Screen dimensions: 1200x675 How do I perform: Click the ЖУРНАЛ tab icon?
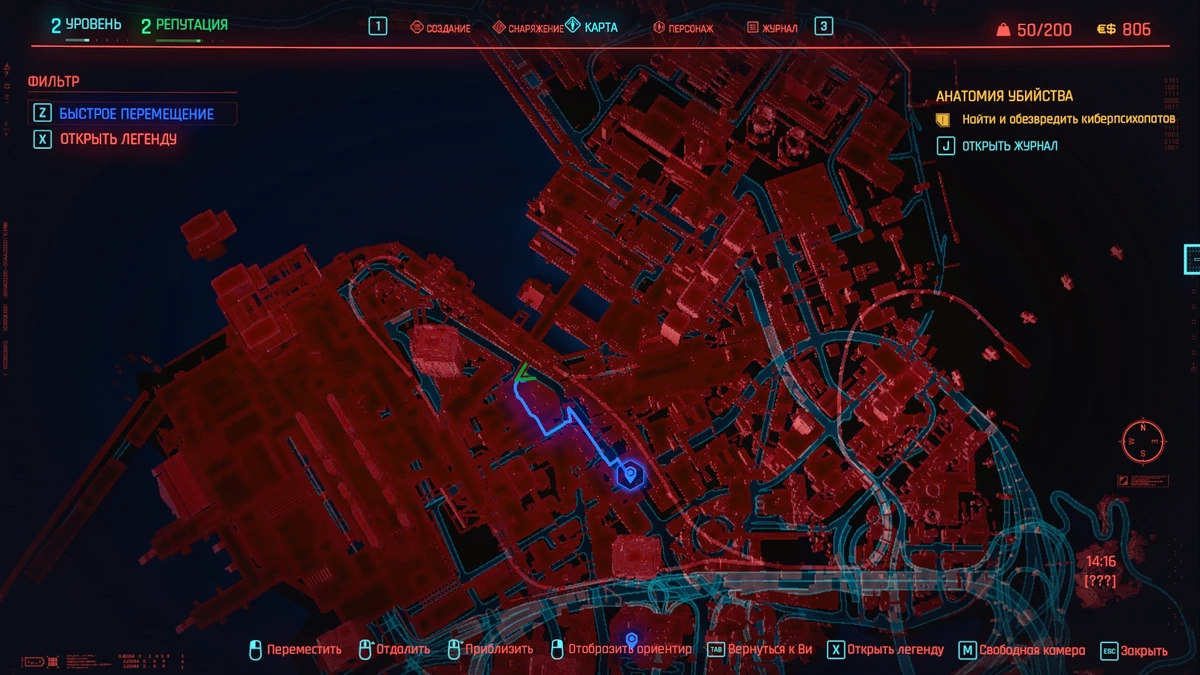(x=752, y=28)
